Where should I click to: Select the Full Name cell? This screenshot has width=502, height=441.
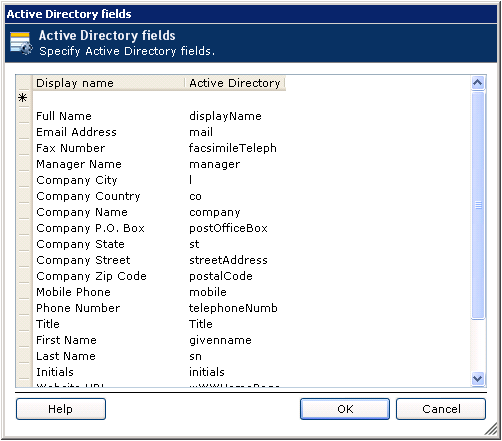(x=109, y=116)
